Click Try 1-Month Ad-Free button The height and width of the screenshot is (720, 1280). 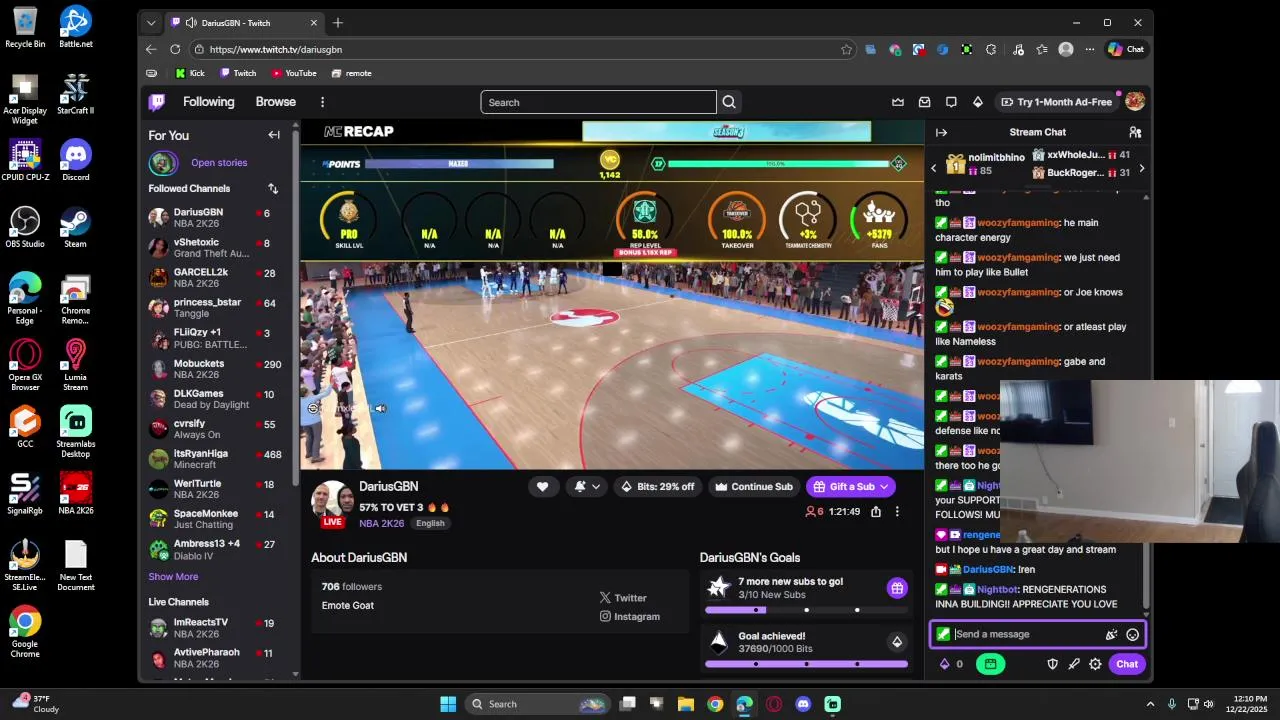[1055, 102]
